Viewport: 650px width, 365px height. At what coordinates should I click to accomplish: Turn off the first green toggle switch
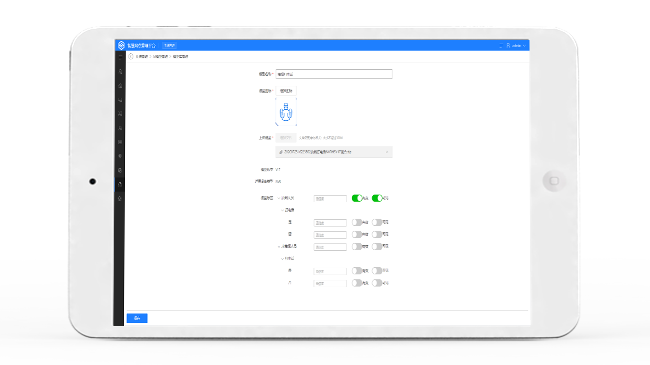[x=357, y=198]
